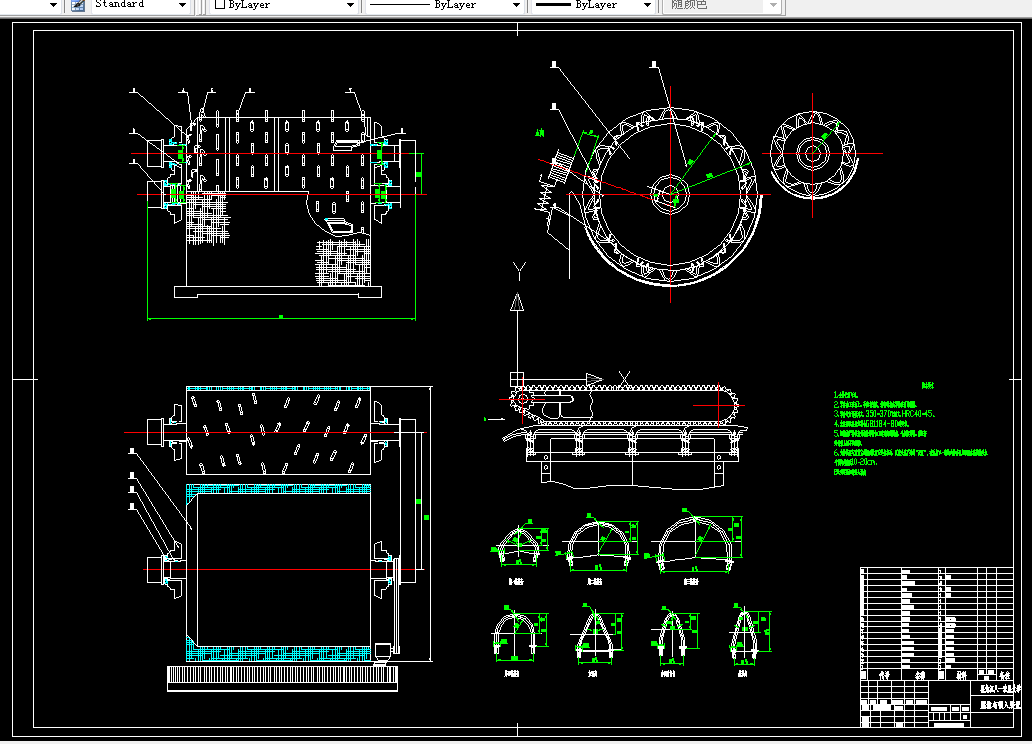The image size is (1032, 744).
Task: Open the Standard style dropdown
Action: [140, 5]
